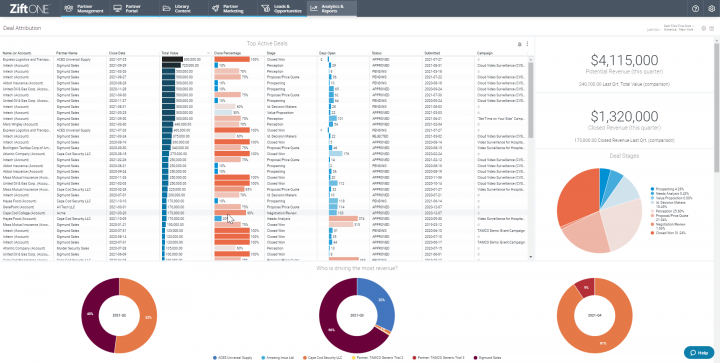This screenshot has height=363, width=720.
Task: Go to the Library Content tab
Action: 183,8
